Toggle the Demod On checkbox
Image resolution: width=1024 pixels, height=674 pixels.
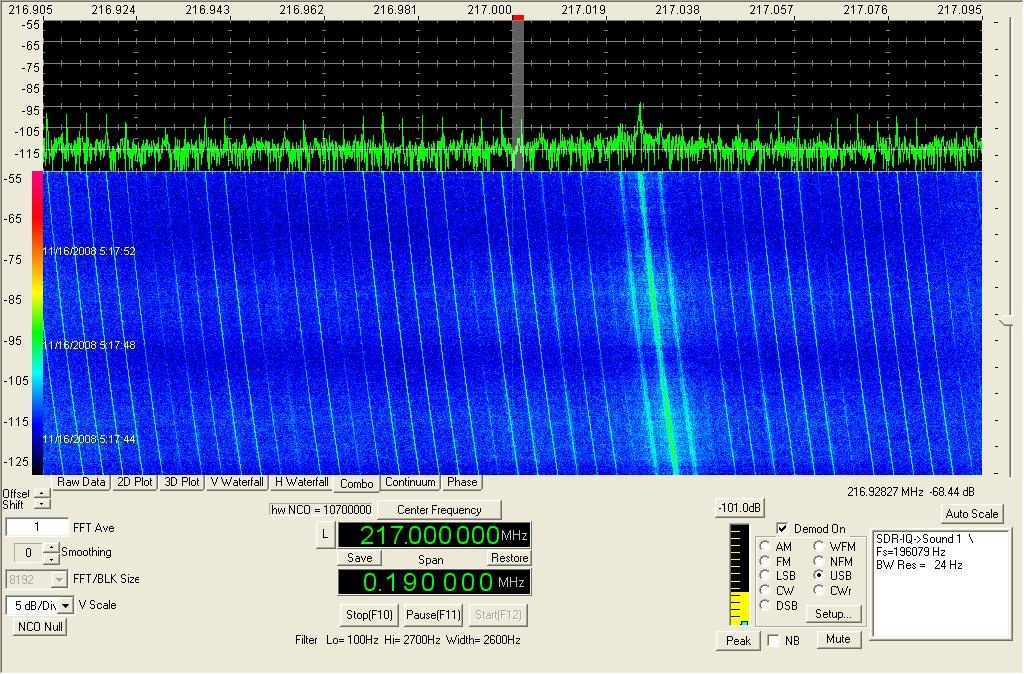pos(782,528)
